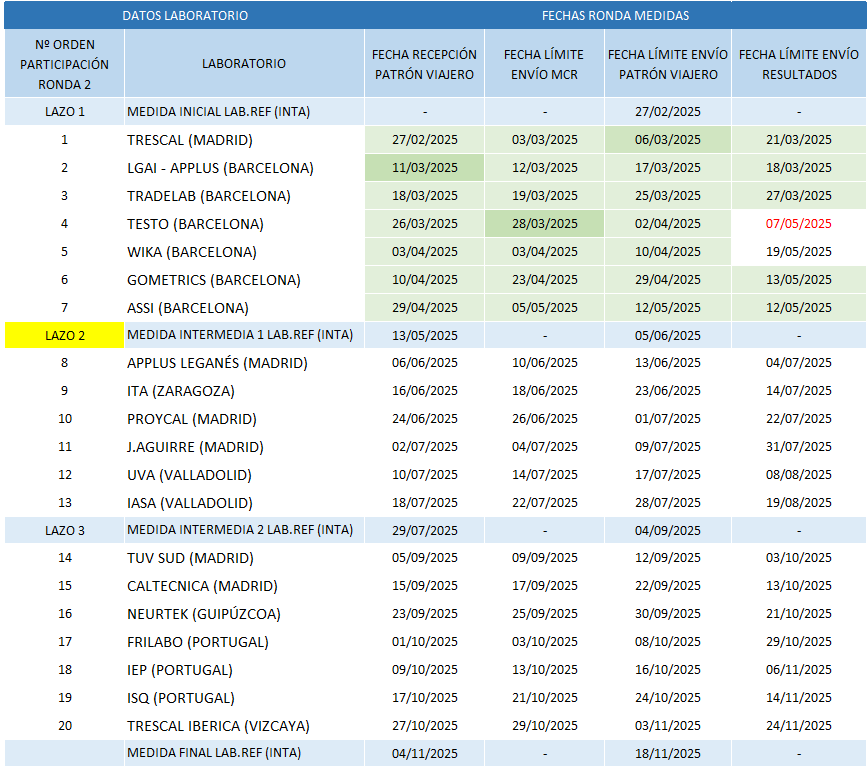Select the 30/09/2025 date in NEURTEK row
Viewport: 867px width, 769px height.
(x=668, y=614)
